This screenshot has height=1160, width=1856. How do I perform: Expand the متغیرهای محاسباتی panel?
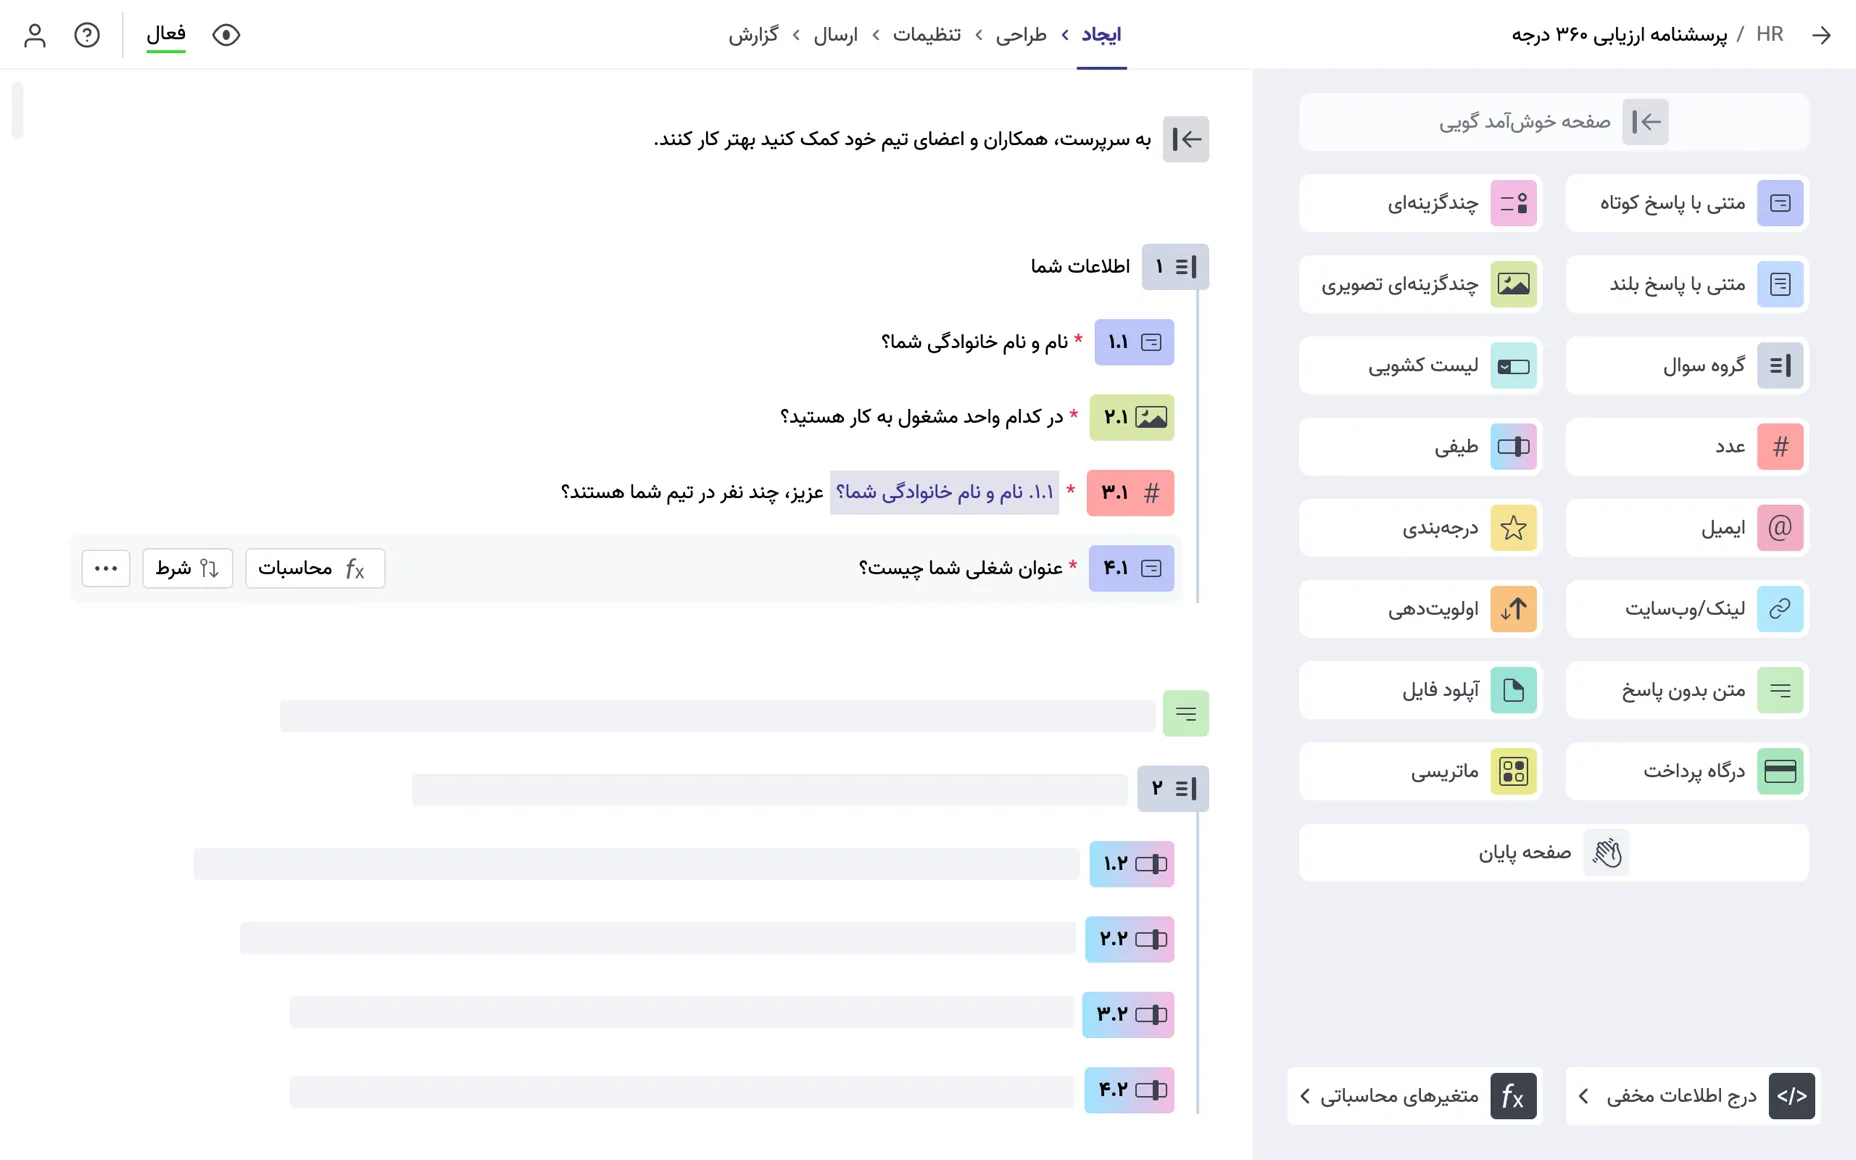[1413, 1096]
